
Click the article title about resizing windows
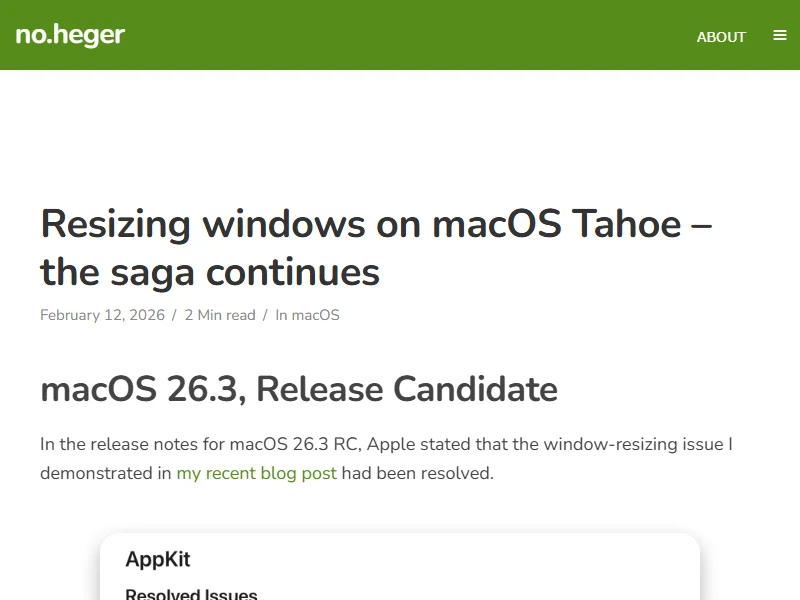375,247
